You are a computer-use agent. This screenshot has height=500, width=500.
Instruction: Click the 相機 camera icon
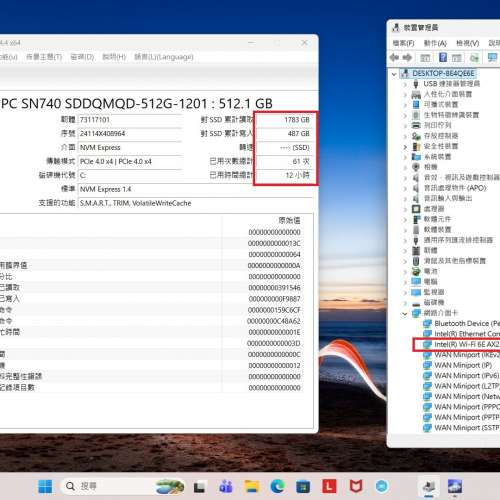(x=416, y=167)
